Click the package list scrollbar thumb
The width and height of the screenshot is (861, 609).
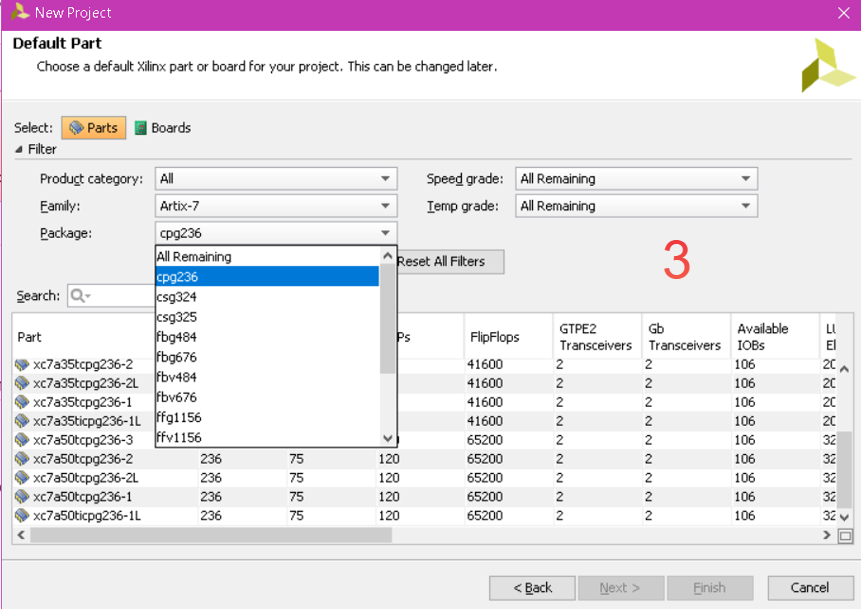tap(388, 319)
